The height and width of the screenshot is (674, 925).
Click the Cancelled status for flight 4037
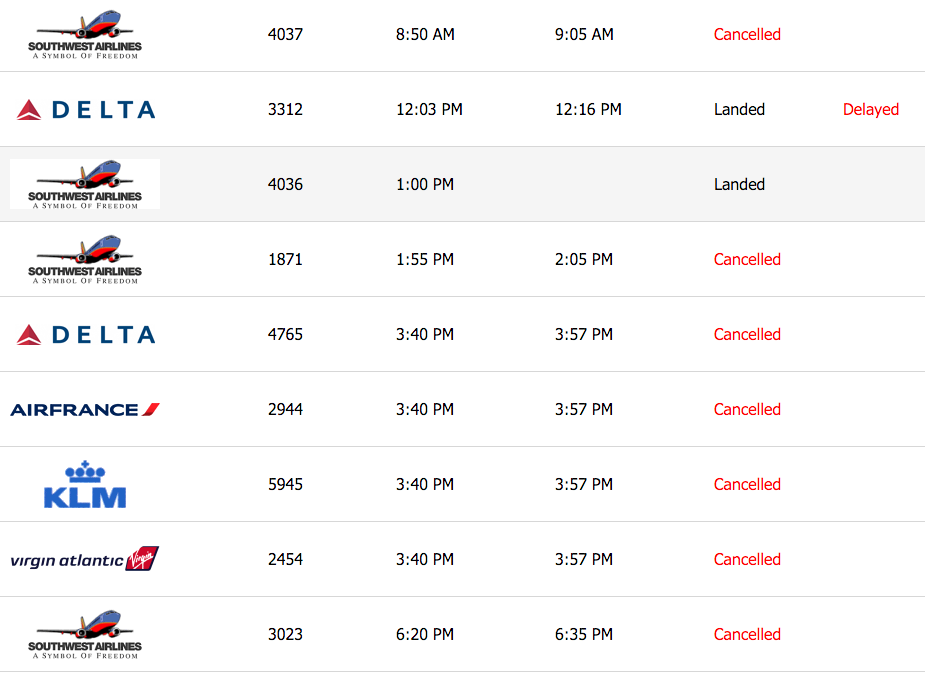tap(747, 34)
